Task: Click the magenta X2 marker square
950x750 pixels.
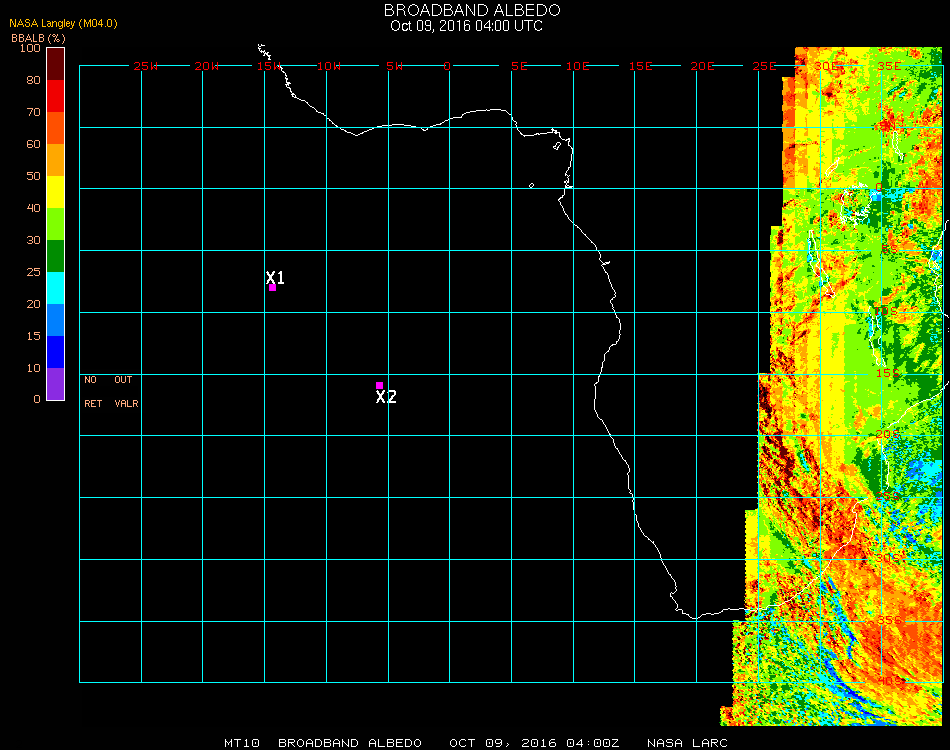Action: (x=379, y=385)
